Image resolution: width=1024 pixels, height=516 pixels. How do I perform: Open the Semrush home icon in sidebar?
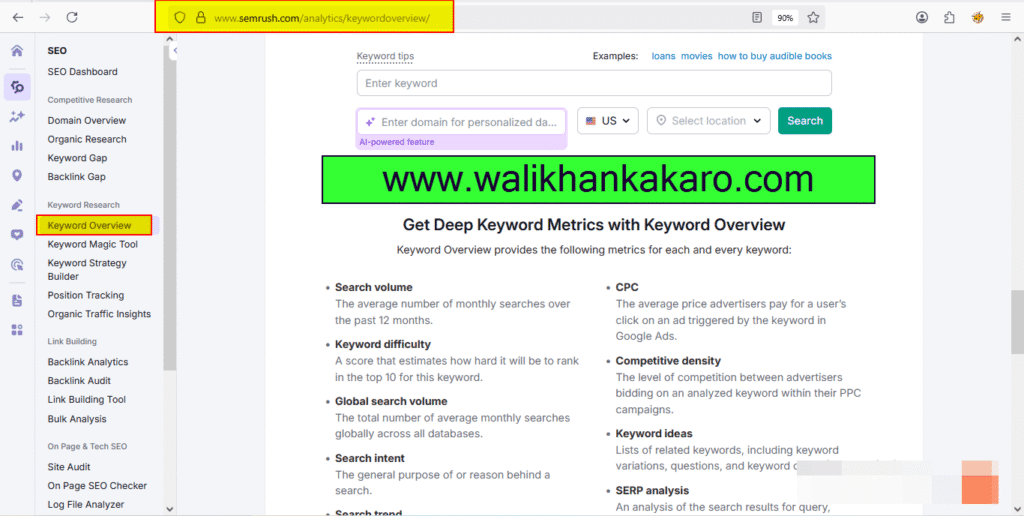point(17,51)
